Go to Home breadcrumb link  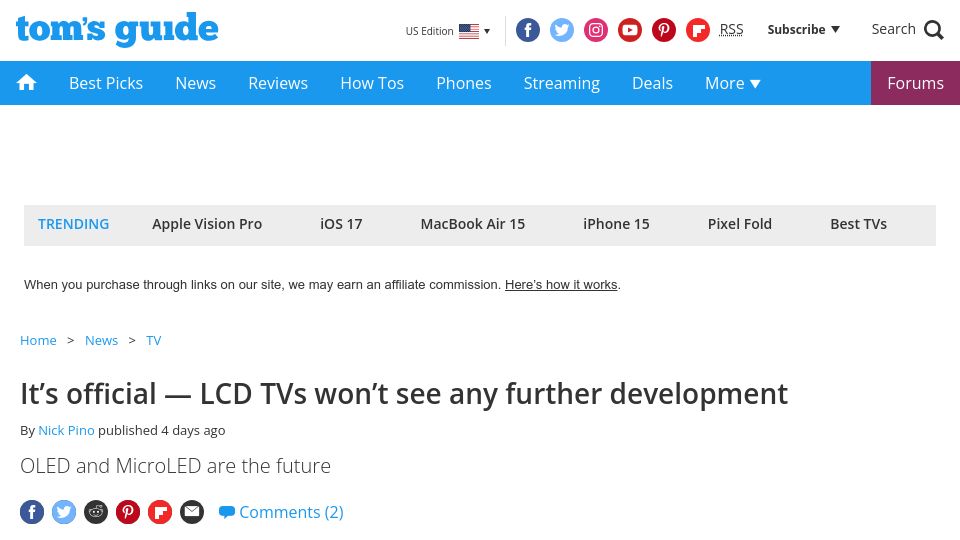(38, 340)
